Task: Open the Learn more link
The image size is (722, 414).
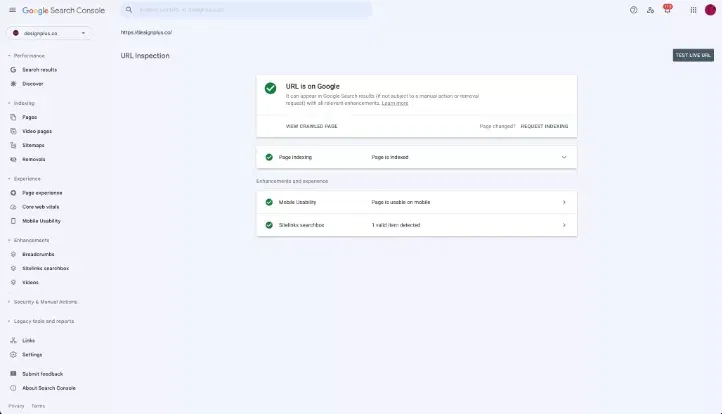Action: point(395,103)
